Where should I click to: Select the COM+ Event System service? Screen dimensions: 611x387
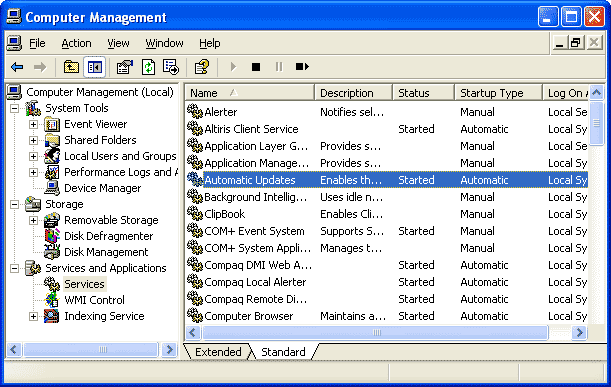(387, 231)
